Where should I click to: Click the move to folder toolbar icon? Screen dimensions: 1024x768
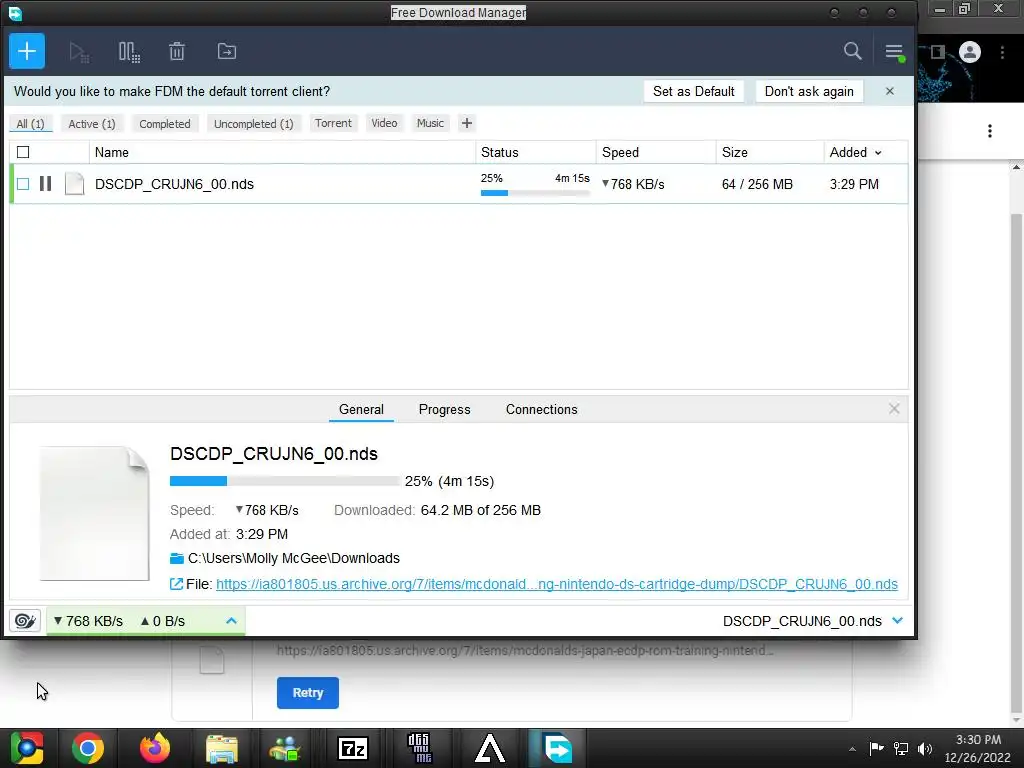[x=227, y=52]
